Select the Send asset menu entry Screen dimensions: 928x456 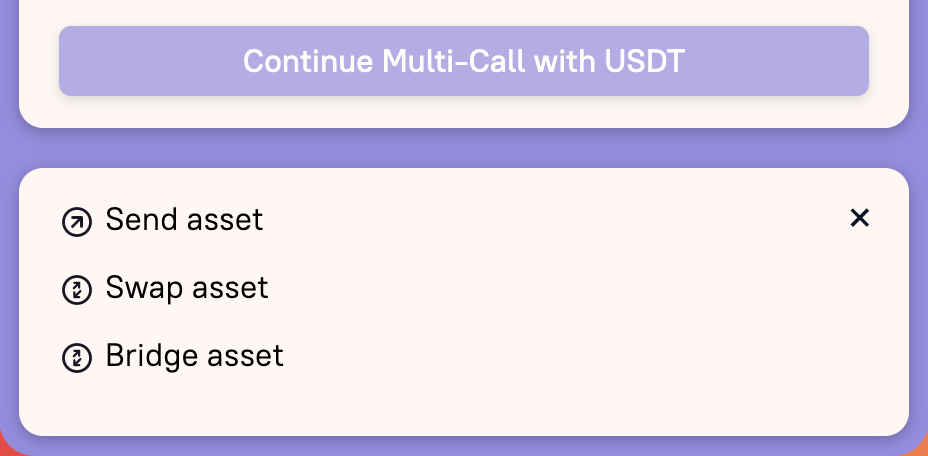(x=162, y=220)
